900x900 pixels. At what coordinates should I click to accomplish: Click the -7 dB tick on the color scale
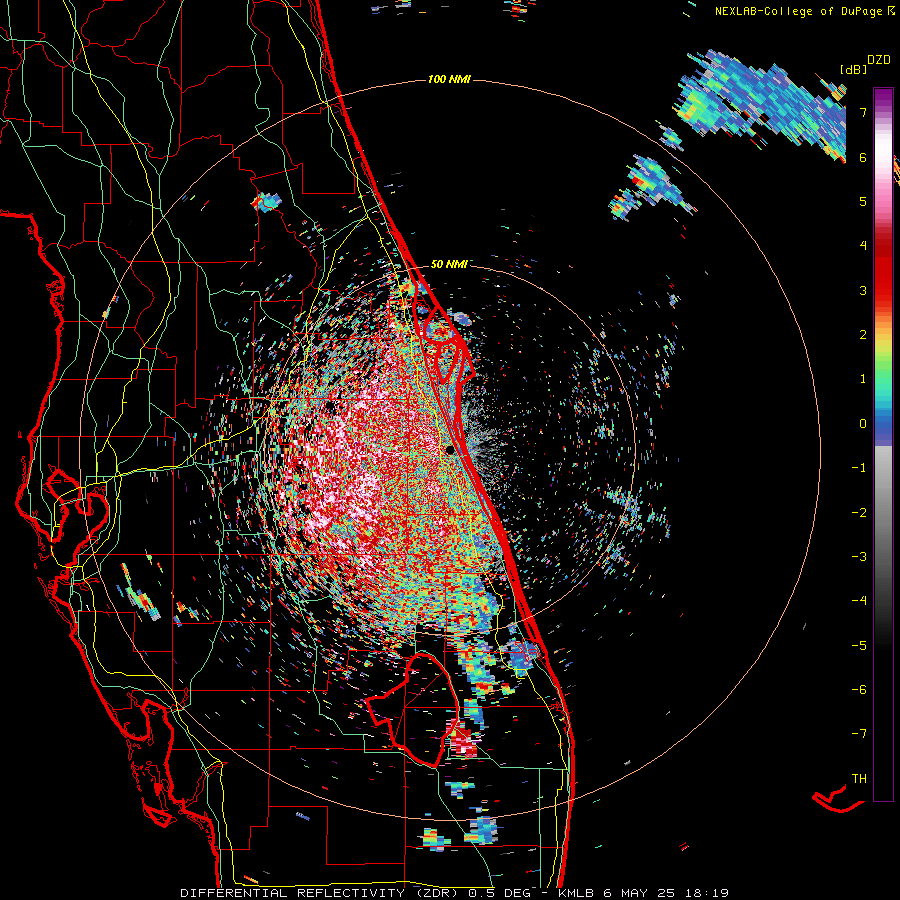click(859, 734)
